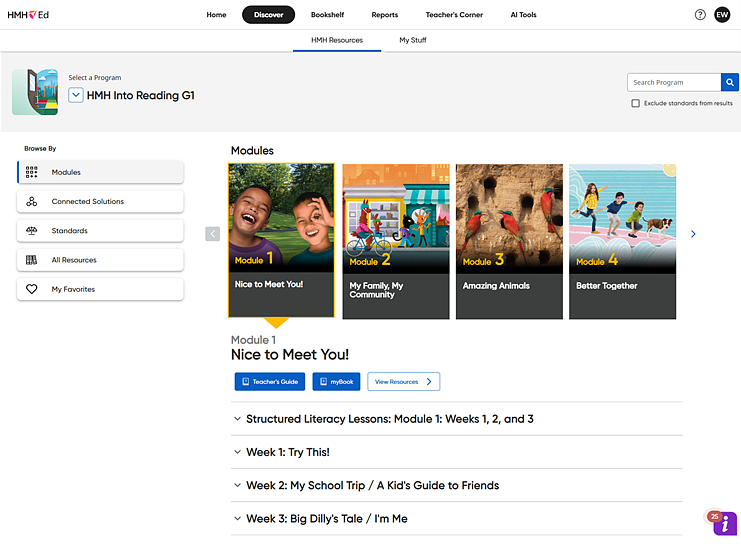Open the Bookshelf menu item

coord(327,15)
